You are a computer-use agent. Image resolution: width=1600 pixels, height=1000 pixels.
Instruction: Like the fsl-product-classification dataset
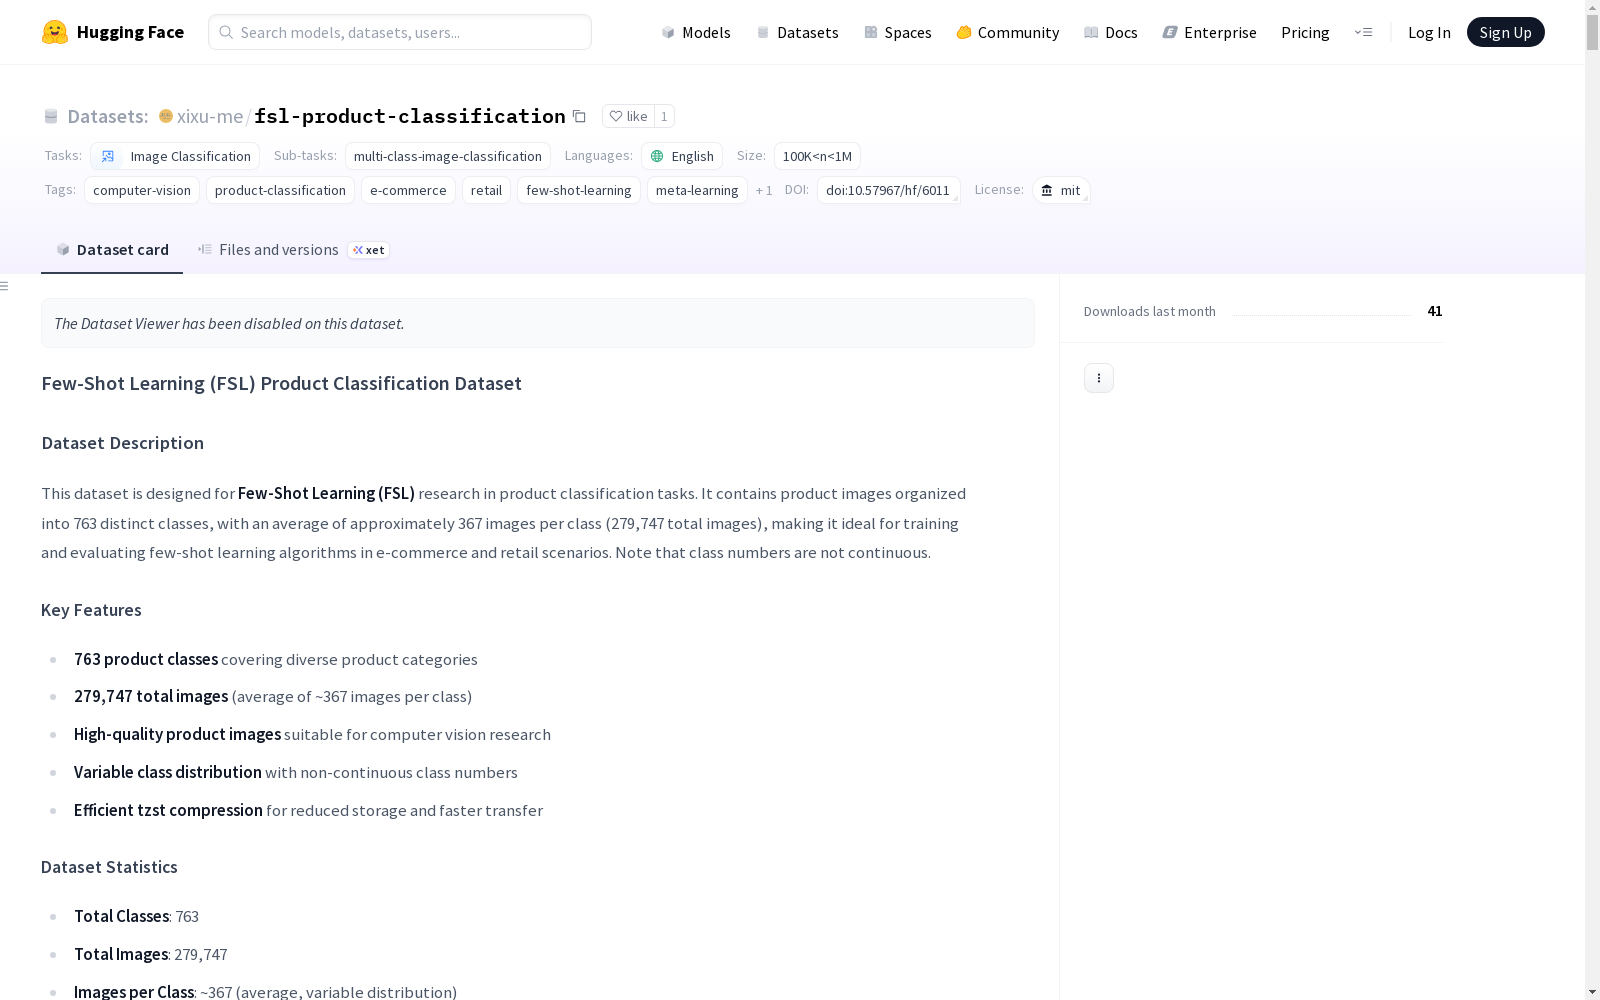click(x=628, y=116)
